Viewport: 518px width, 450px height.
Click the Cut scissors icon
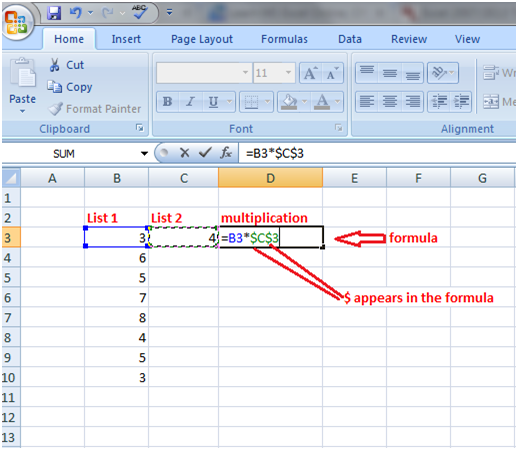[54, 65]
